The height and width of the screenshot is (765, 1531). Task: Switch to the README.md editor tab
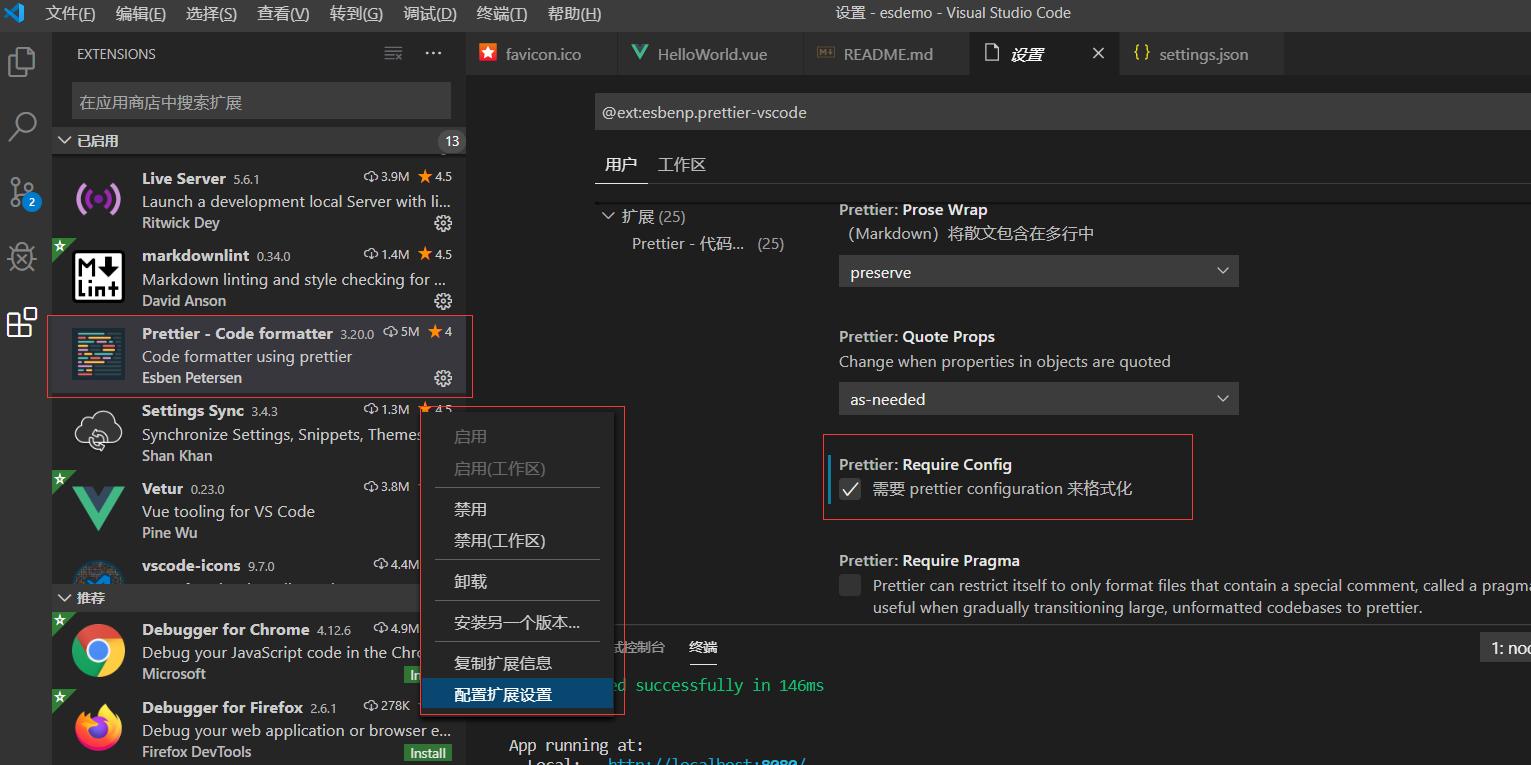(x=887, y=54)
